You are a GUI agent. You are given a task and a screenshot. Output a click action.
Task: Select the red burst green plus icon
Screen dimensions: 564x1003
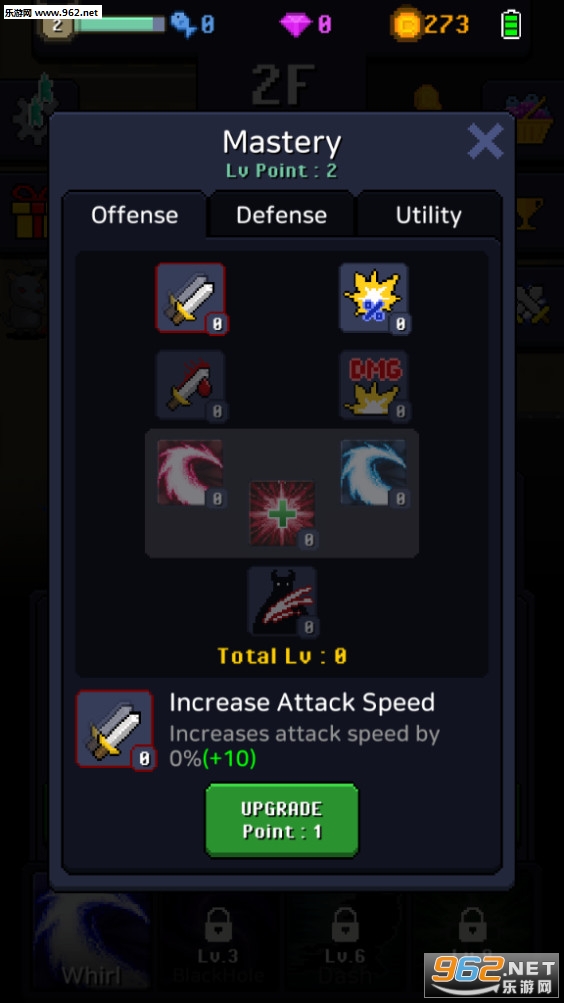282,514
